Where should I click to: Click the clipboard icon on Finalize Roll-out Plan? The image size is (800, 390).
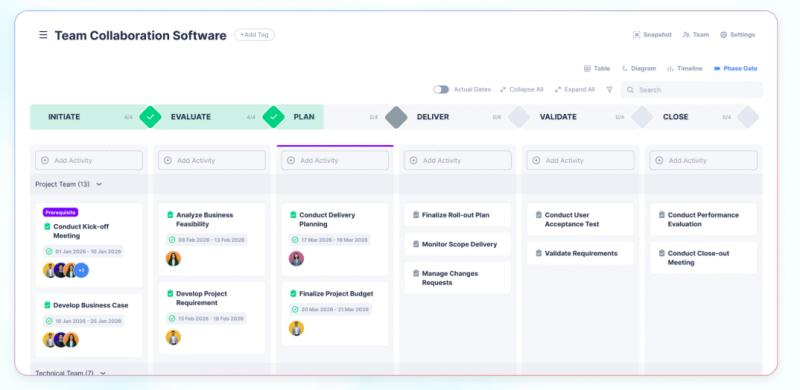tap(416, 215)
